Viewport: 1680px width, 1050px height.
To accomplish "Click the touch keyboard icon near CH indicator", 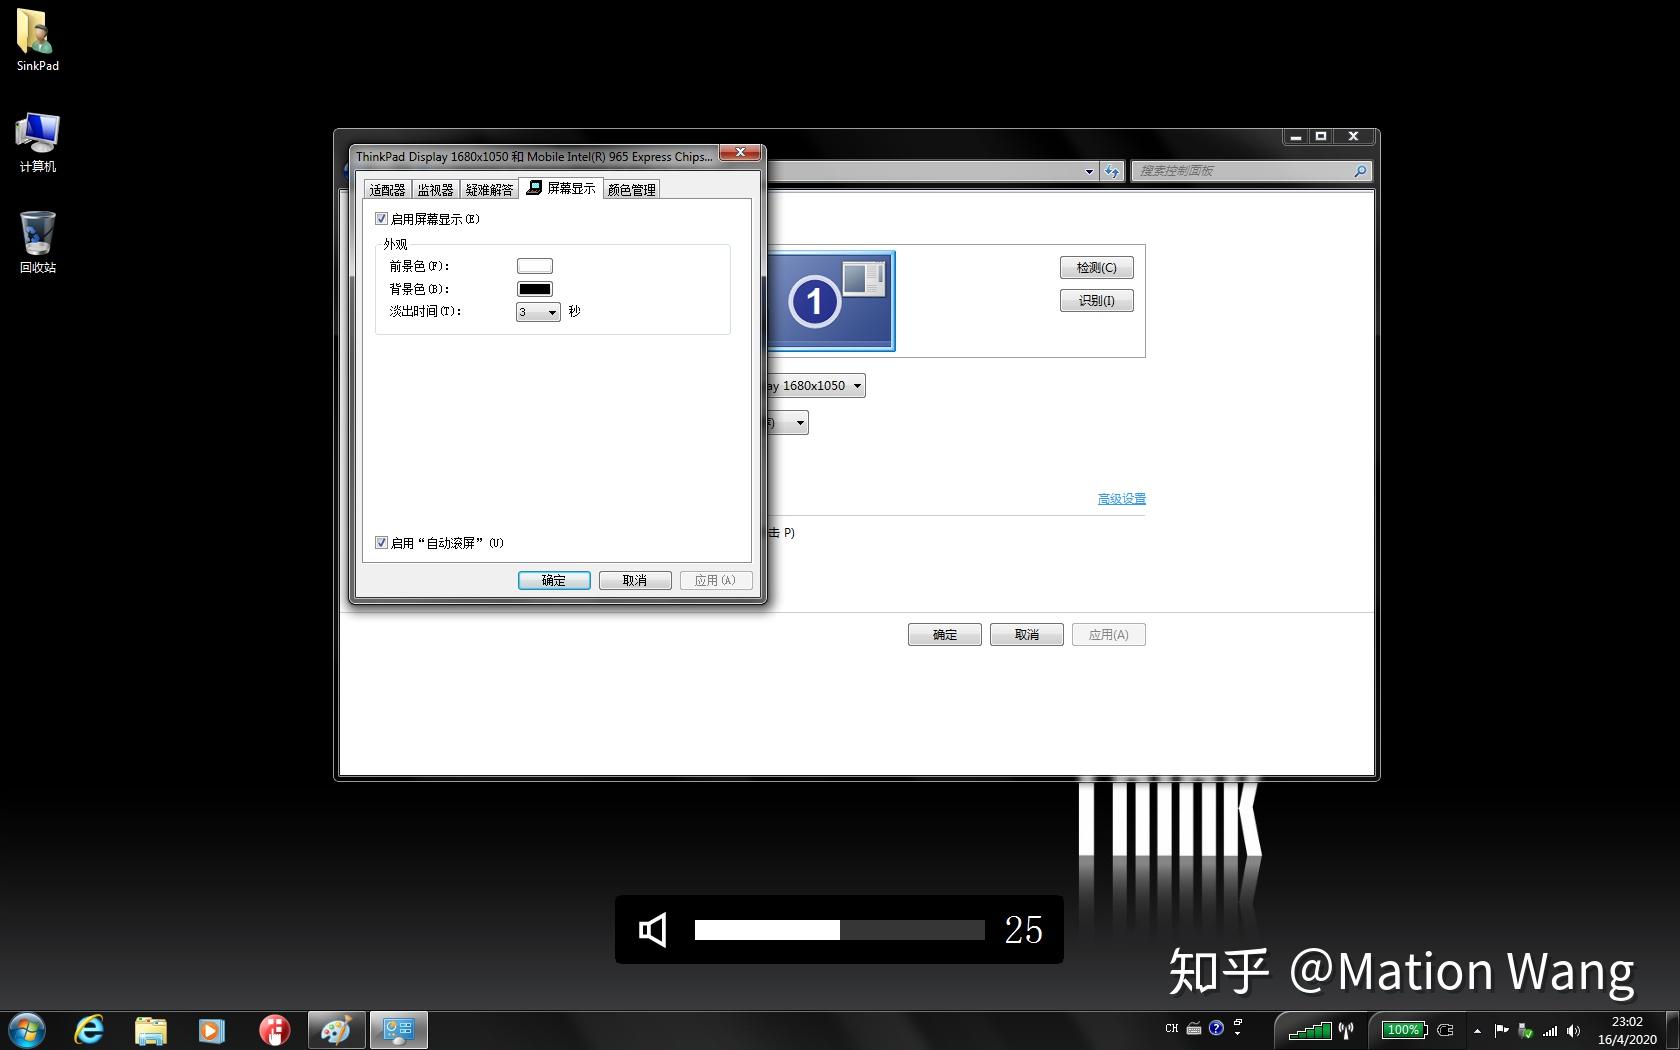I will (x=1194, y=1028).
